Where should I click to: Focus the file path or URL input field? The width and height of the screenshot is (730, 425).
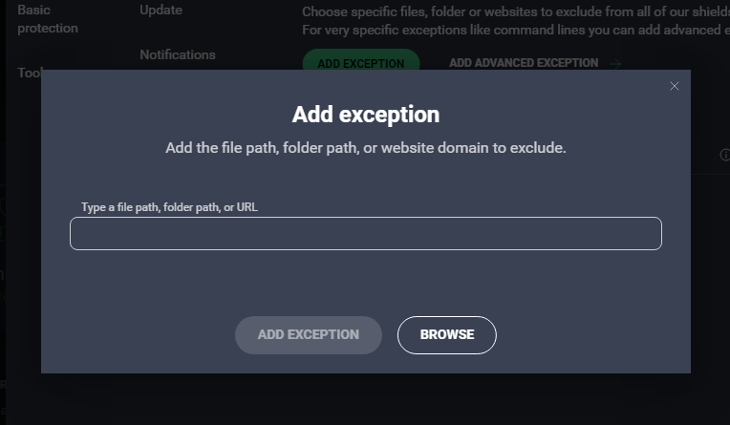[365, 233]
